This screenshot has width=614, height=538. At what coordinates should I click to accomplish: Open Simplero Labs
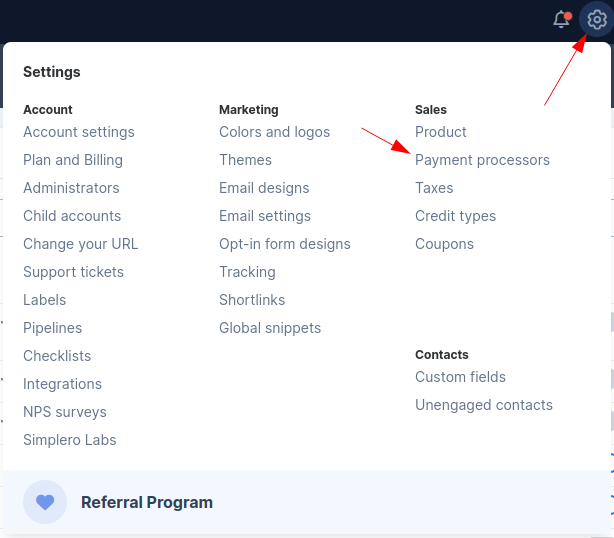tap(70, 440)
